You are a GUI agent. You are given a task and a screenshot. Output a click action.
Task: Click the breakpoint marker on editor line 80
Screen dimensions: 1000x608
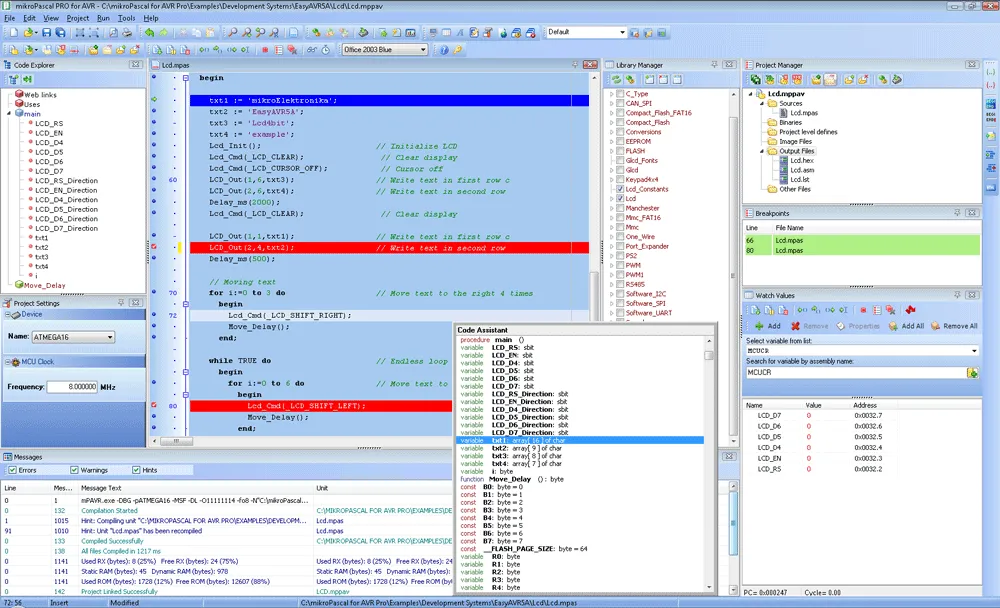point(154,405)
